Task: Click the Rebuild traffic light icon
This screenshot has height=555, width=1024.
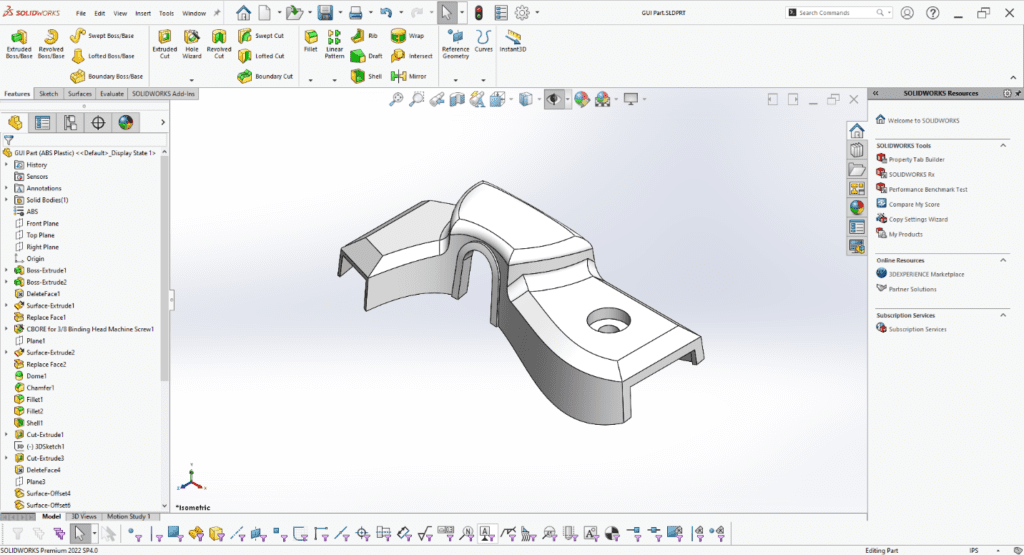Action: tap(478, 13)
